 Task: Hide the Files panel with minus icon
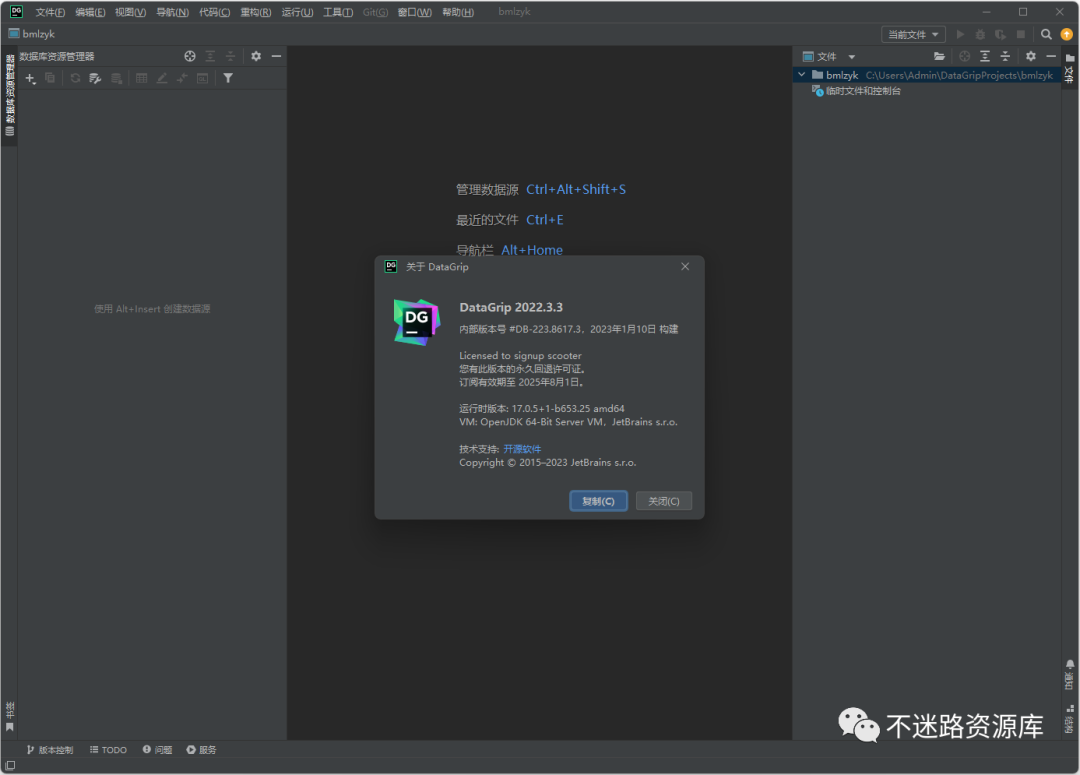1051,56
